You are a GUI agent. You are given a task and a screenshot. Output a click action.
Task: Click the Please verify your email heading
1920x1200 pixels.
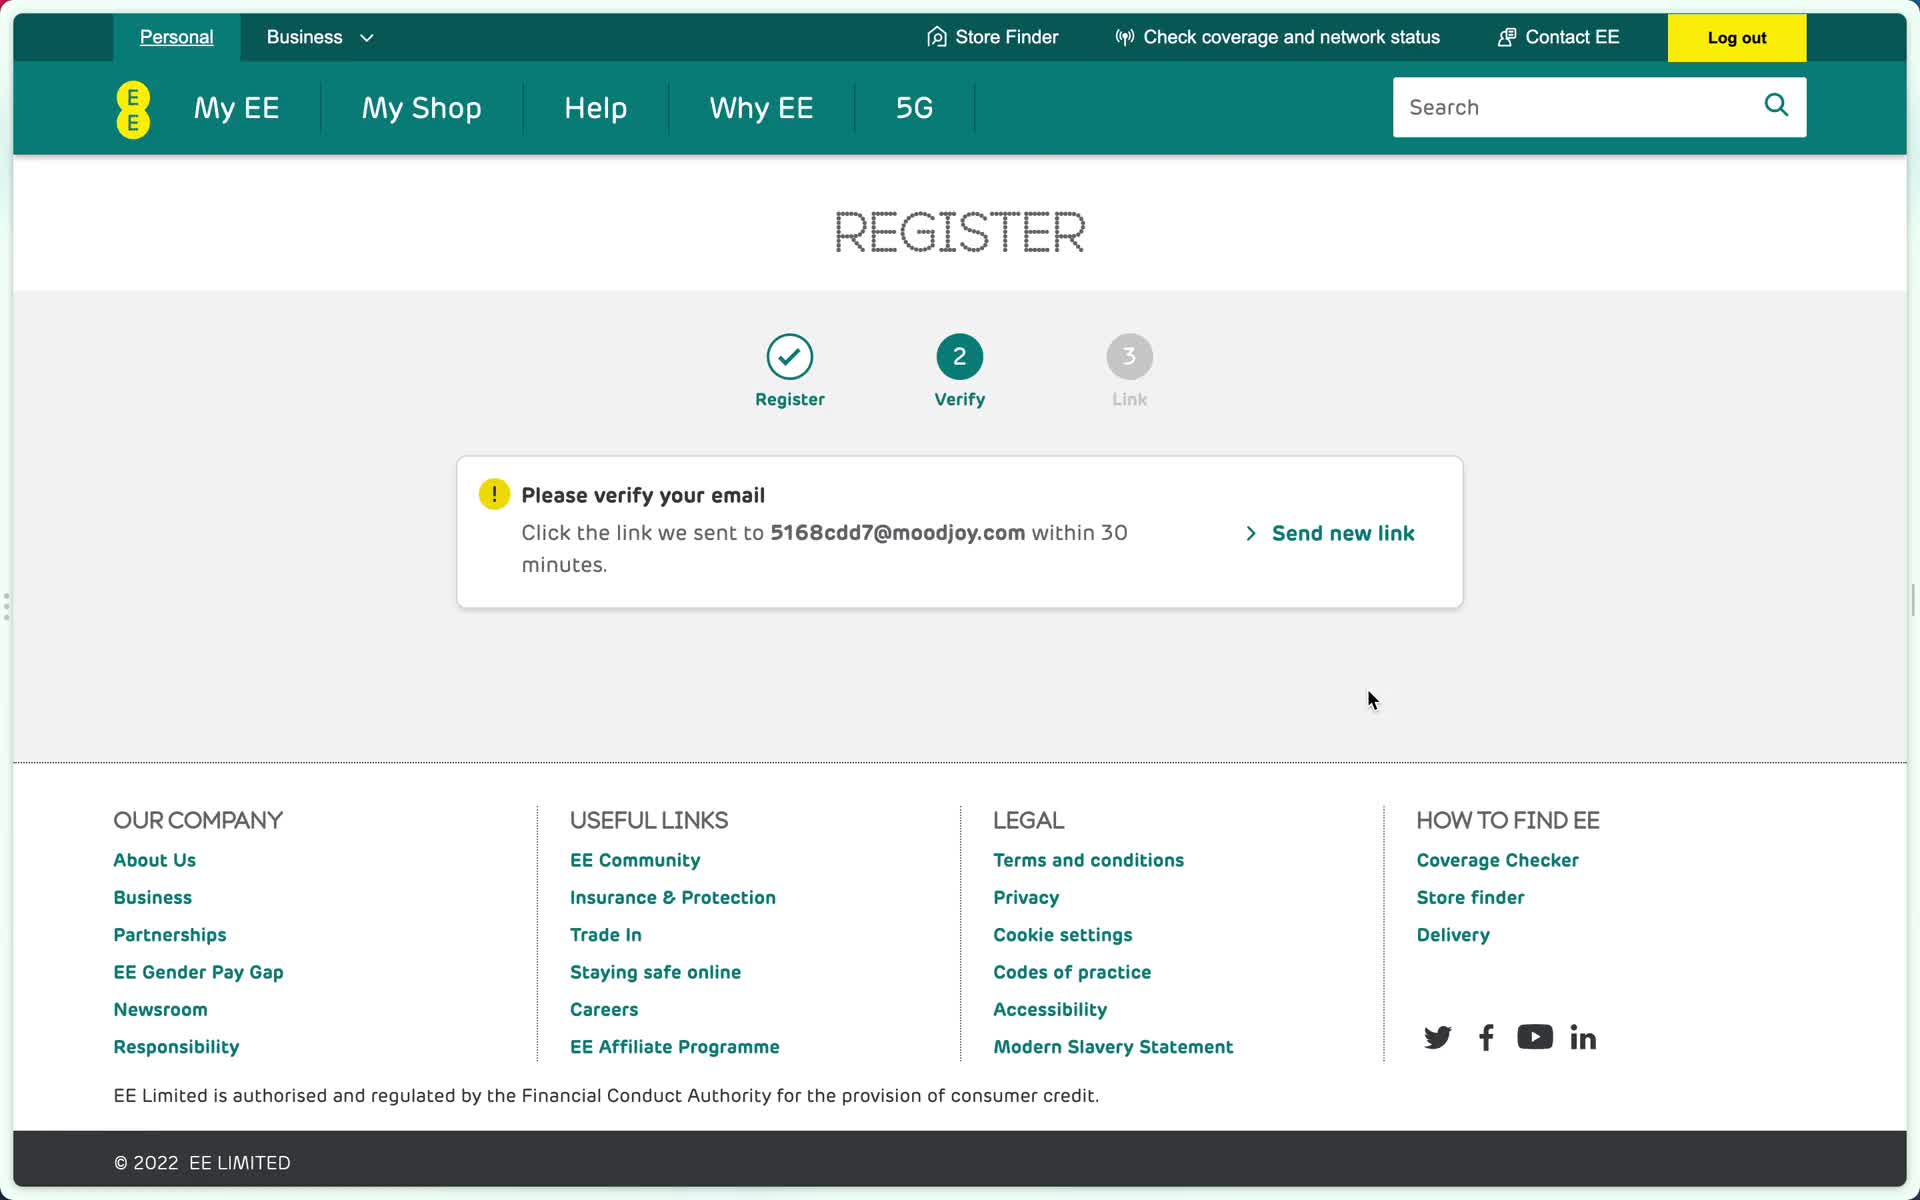(x=643, y=495)
